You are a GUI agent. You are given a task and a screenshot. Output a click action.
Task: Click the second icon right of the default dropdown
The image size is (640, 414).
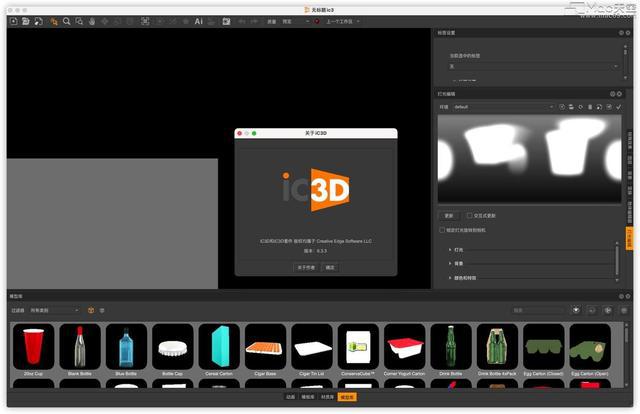click(x=571, y=107)
